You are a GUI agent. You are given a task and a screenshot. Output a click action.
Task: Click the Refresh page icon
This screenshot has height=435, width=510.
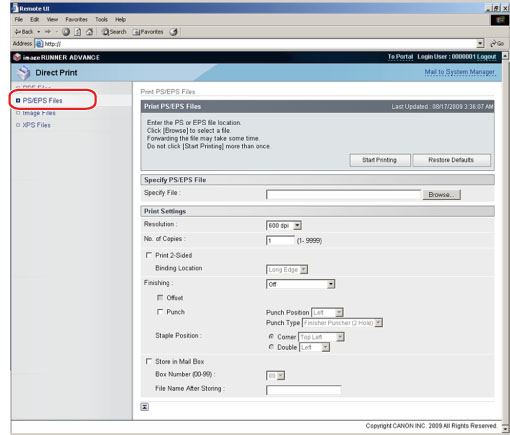coord(78,32)
